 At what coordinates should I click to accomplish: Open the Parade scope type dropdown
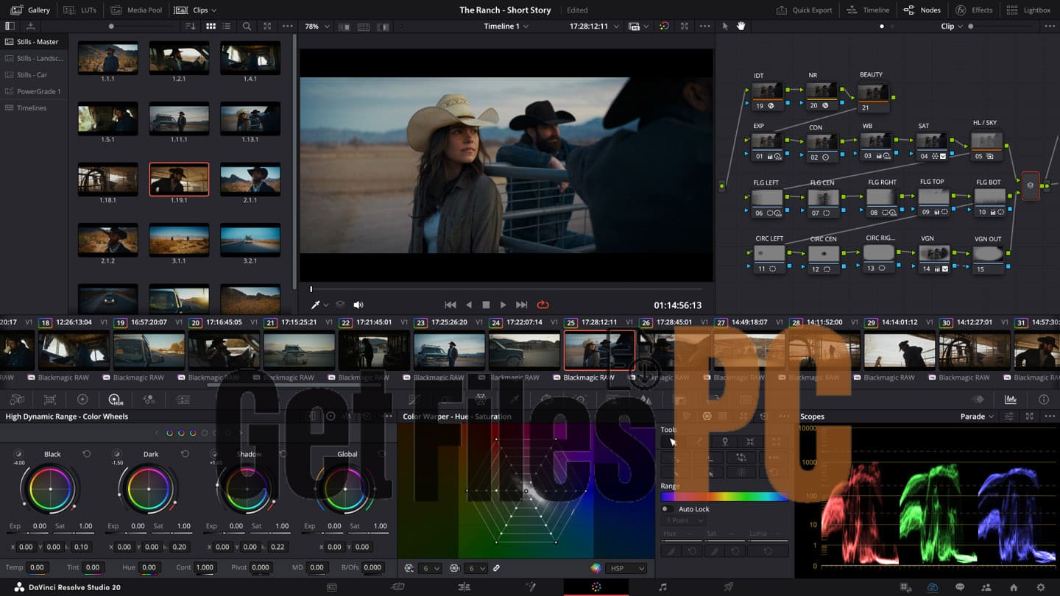click(x=977, y=417)
